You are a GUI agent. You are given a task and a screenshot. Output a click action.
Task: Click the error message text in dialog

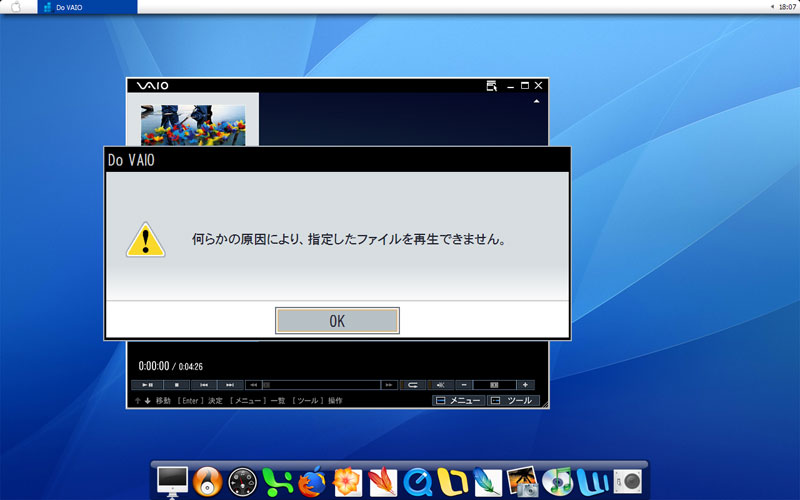(348, 239)
